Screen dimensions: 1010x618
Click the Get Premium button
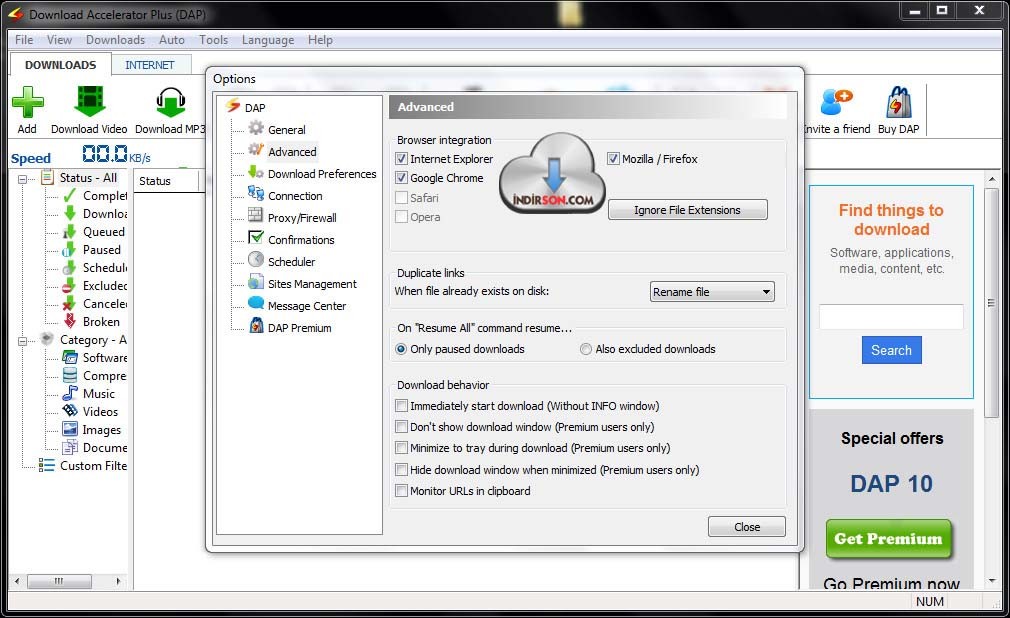[x=888, y=539]
